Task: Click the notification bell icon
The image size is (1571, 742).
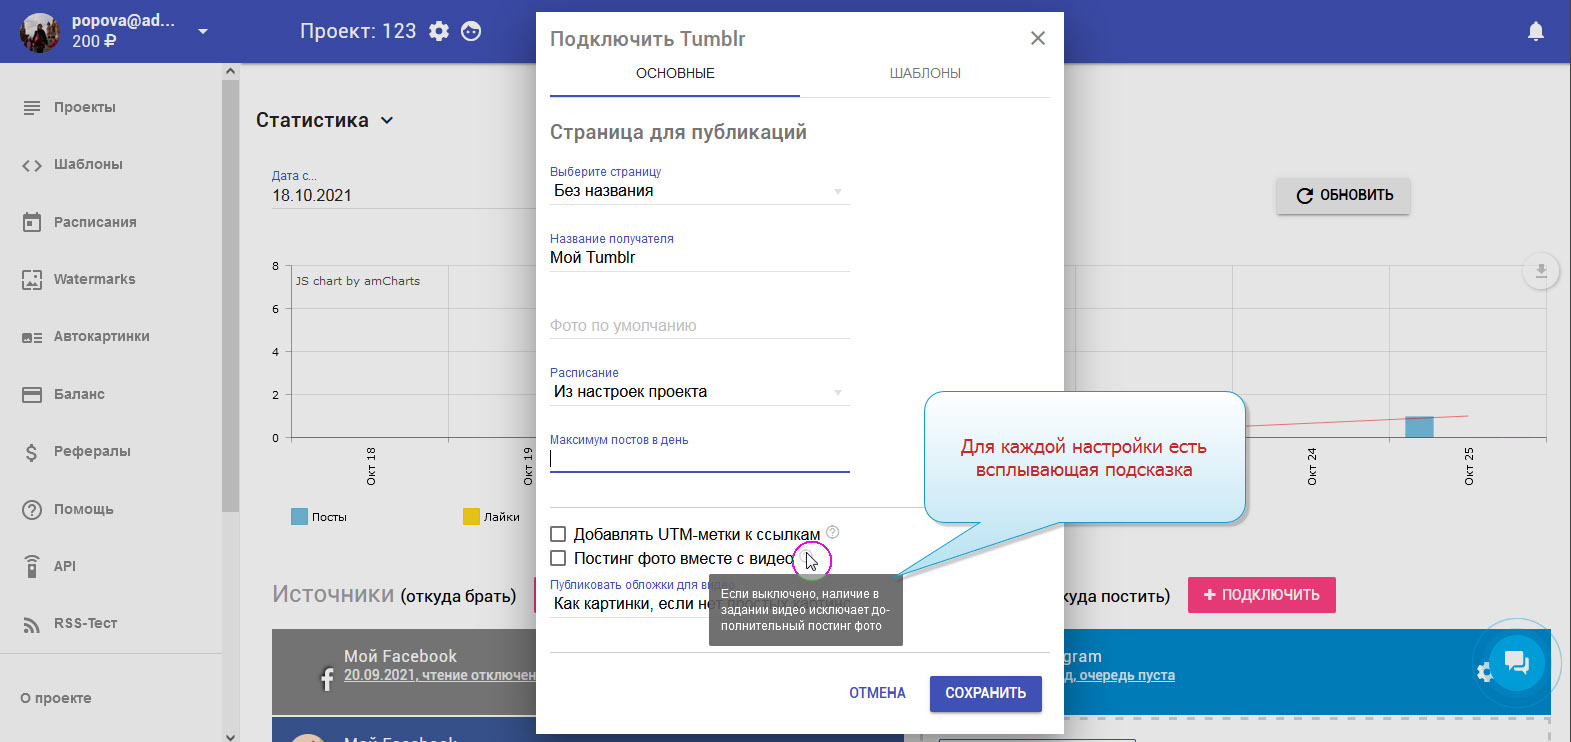Action: tap(1535, 31)
